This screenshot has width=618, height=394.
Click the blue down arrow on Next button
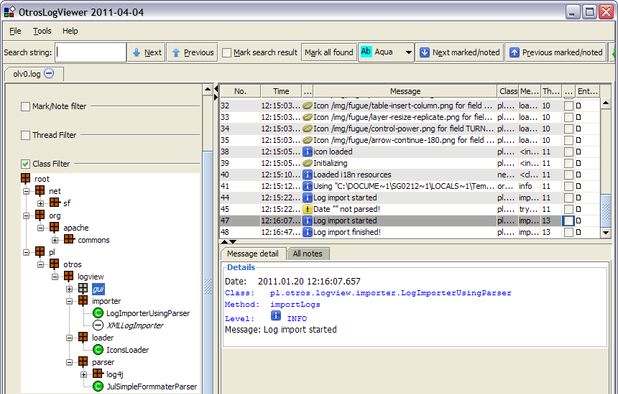[136, 52]
